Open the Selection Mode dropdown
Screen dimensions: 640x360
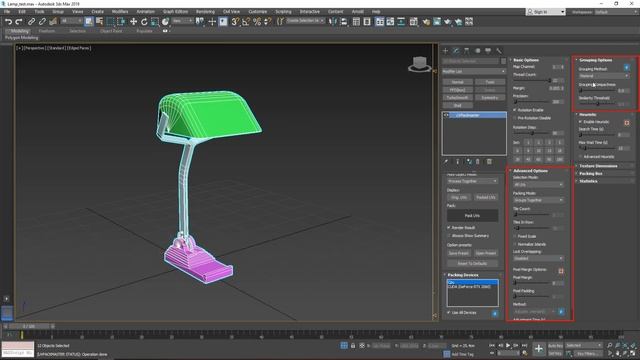click(538, 184)
